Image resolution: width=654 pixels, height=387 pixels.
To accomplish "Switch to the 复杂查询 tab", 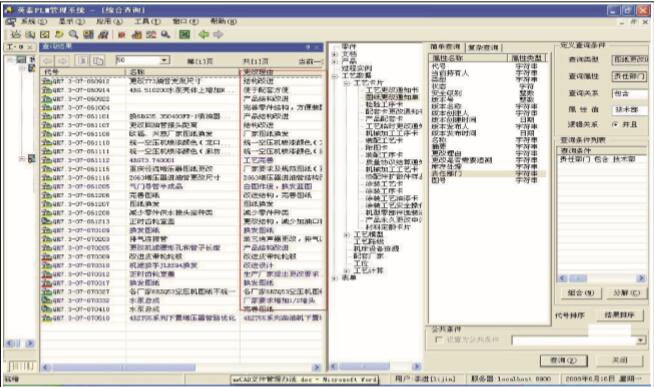I will (483, 47).
